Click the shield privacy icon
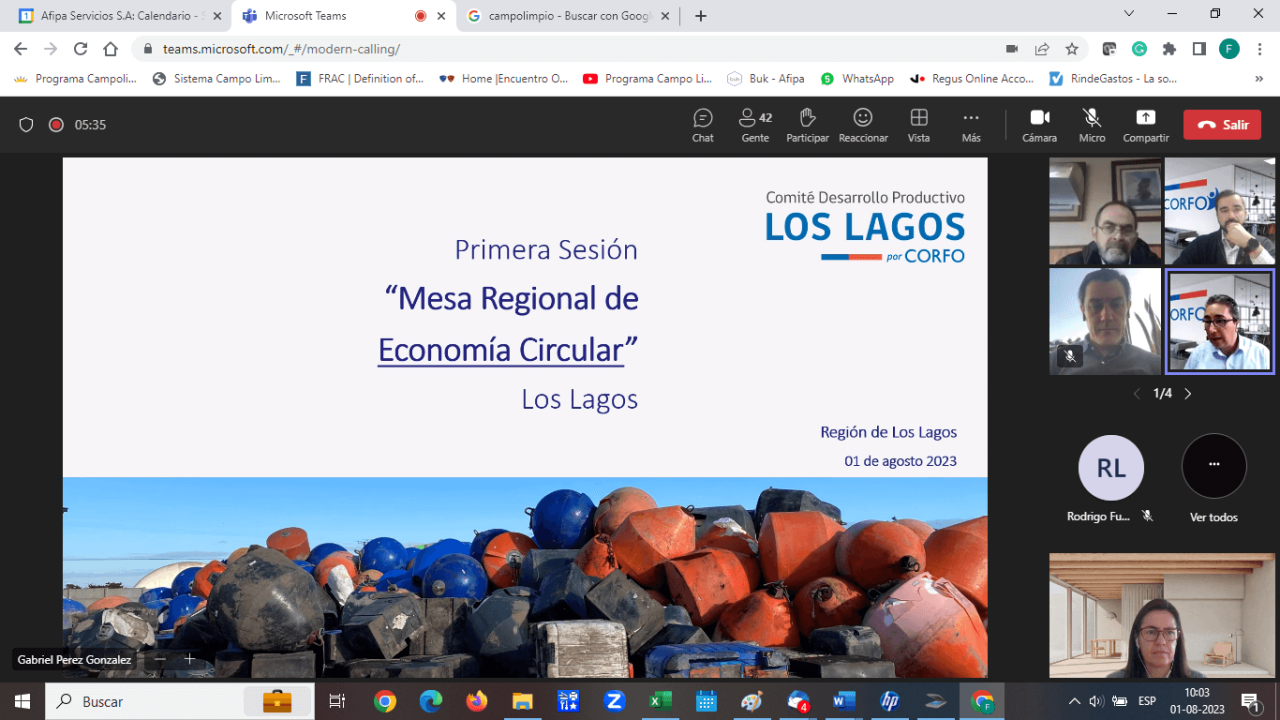 pyautogui.click(x=27, y=125)
